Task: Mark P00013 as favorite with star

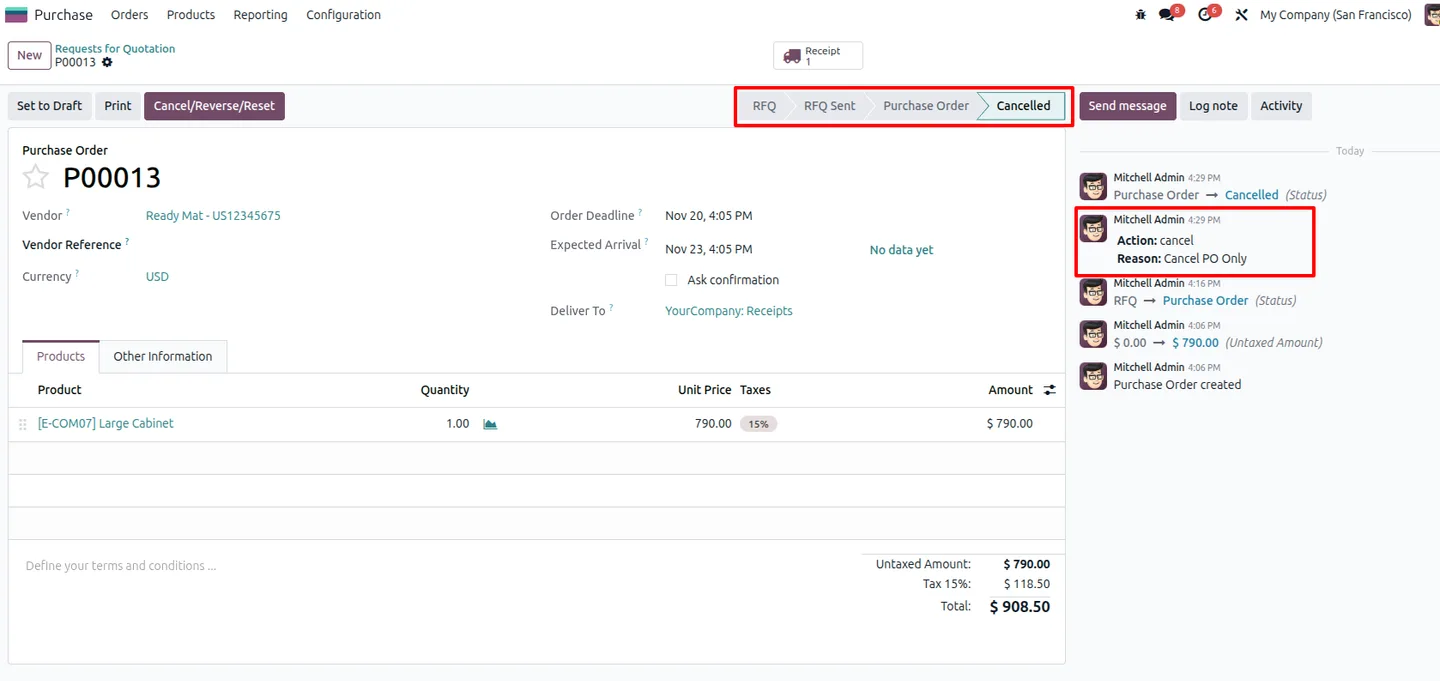Action: click(x=36, y=177)
